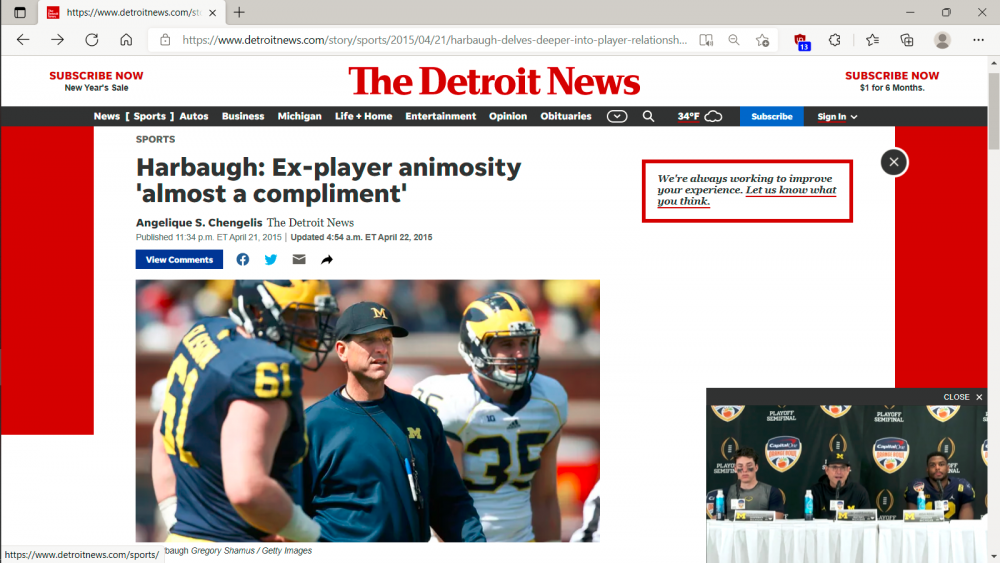
Task: Open the Sign In dropdown
Action: click(837, 117)
